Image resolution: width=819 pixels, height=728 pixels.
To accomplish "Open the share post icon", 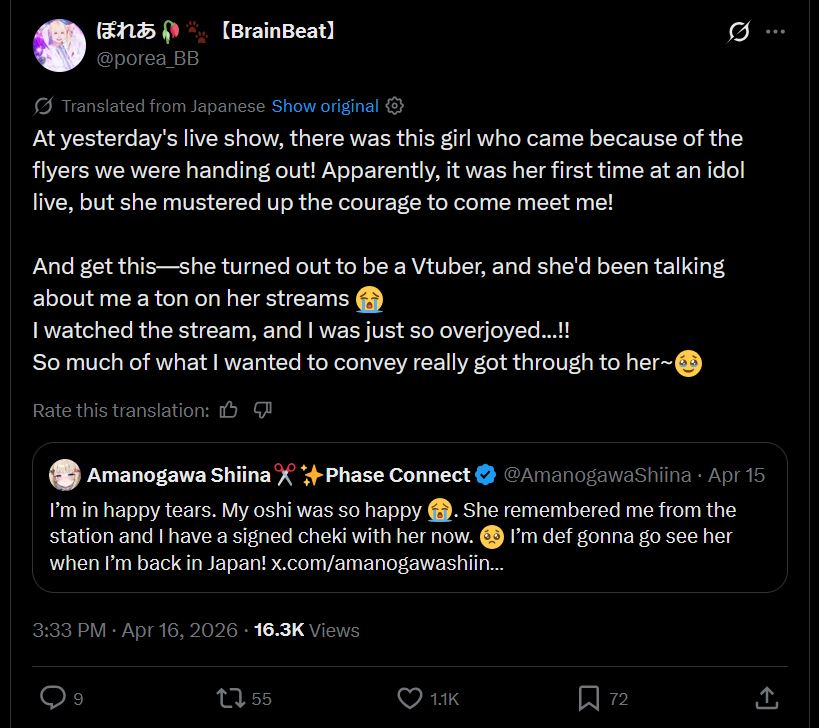I will click(767, 698).
